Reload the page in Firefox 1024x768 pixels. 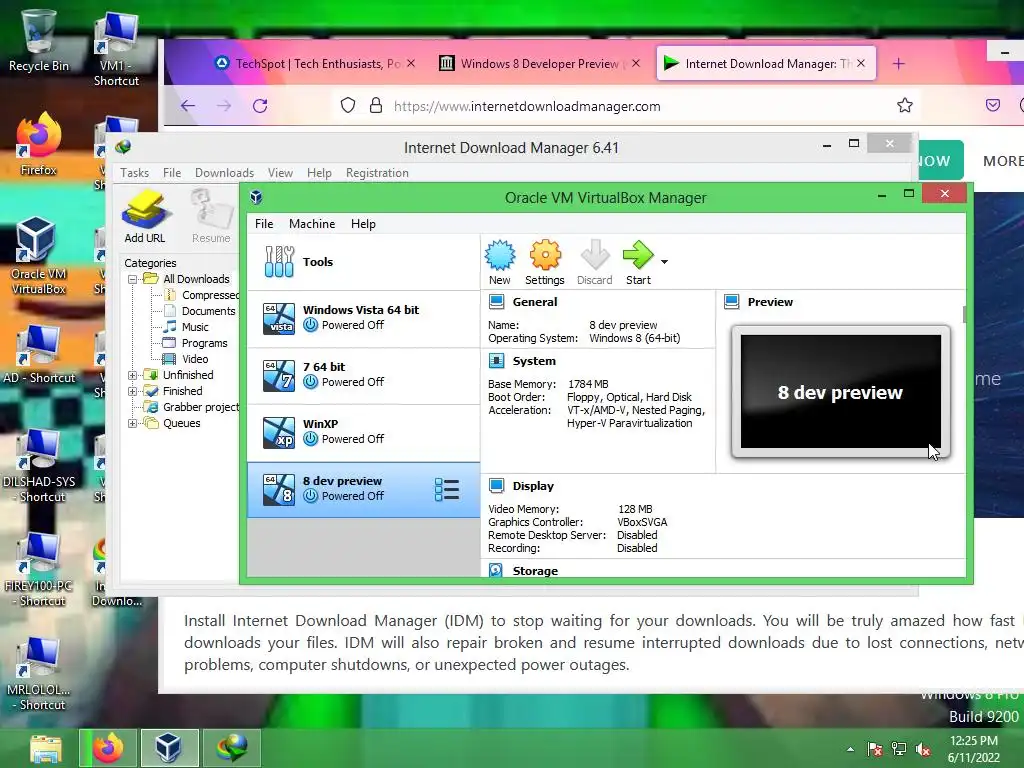click(260, 106)
